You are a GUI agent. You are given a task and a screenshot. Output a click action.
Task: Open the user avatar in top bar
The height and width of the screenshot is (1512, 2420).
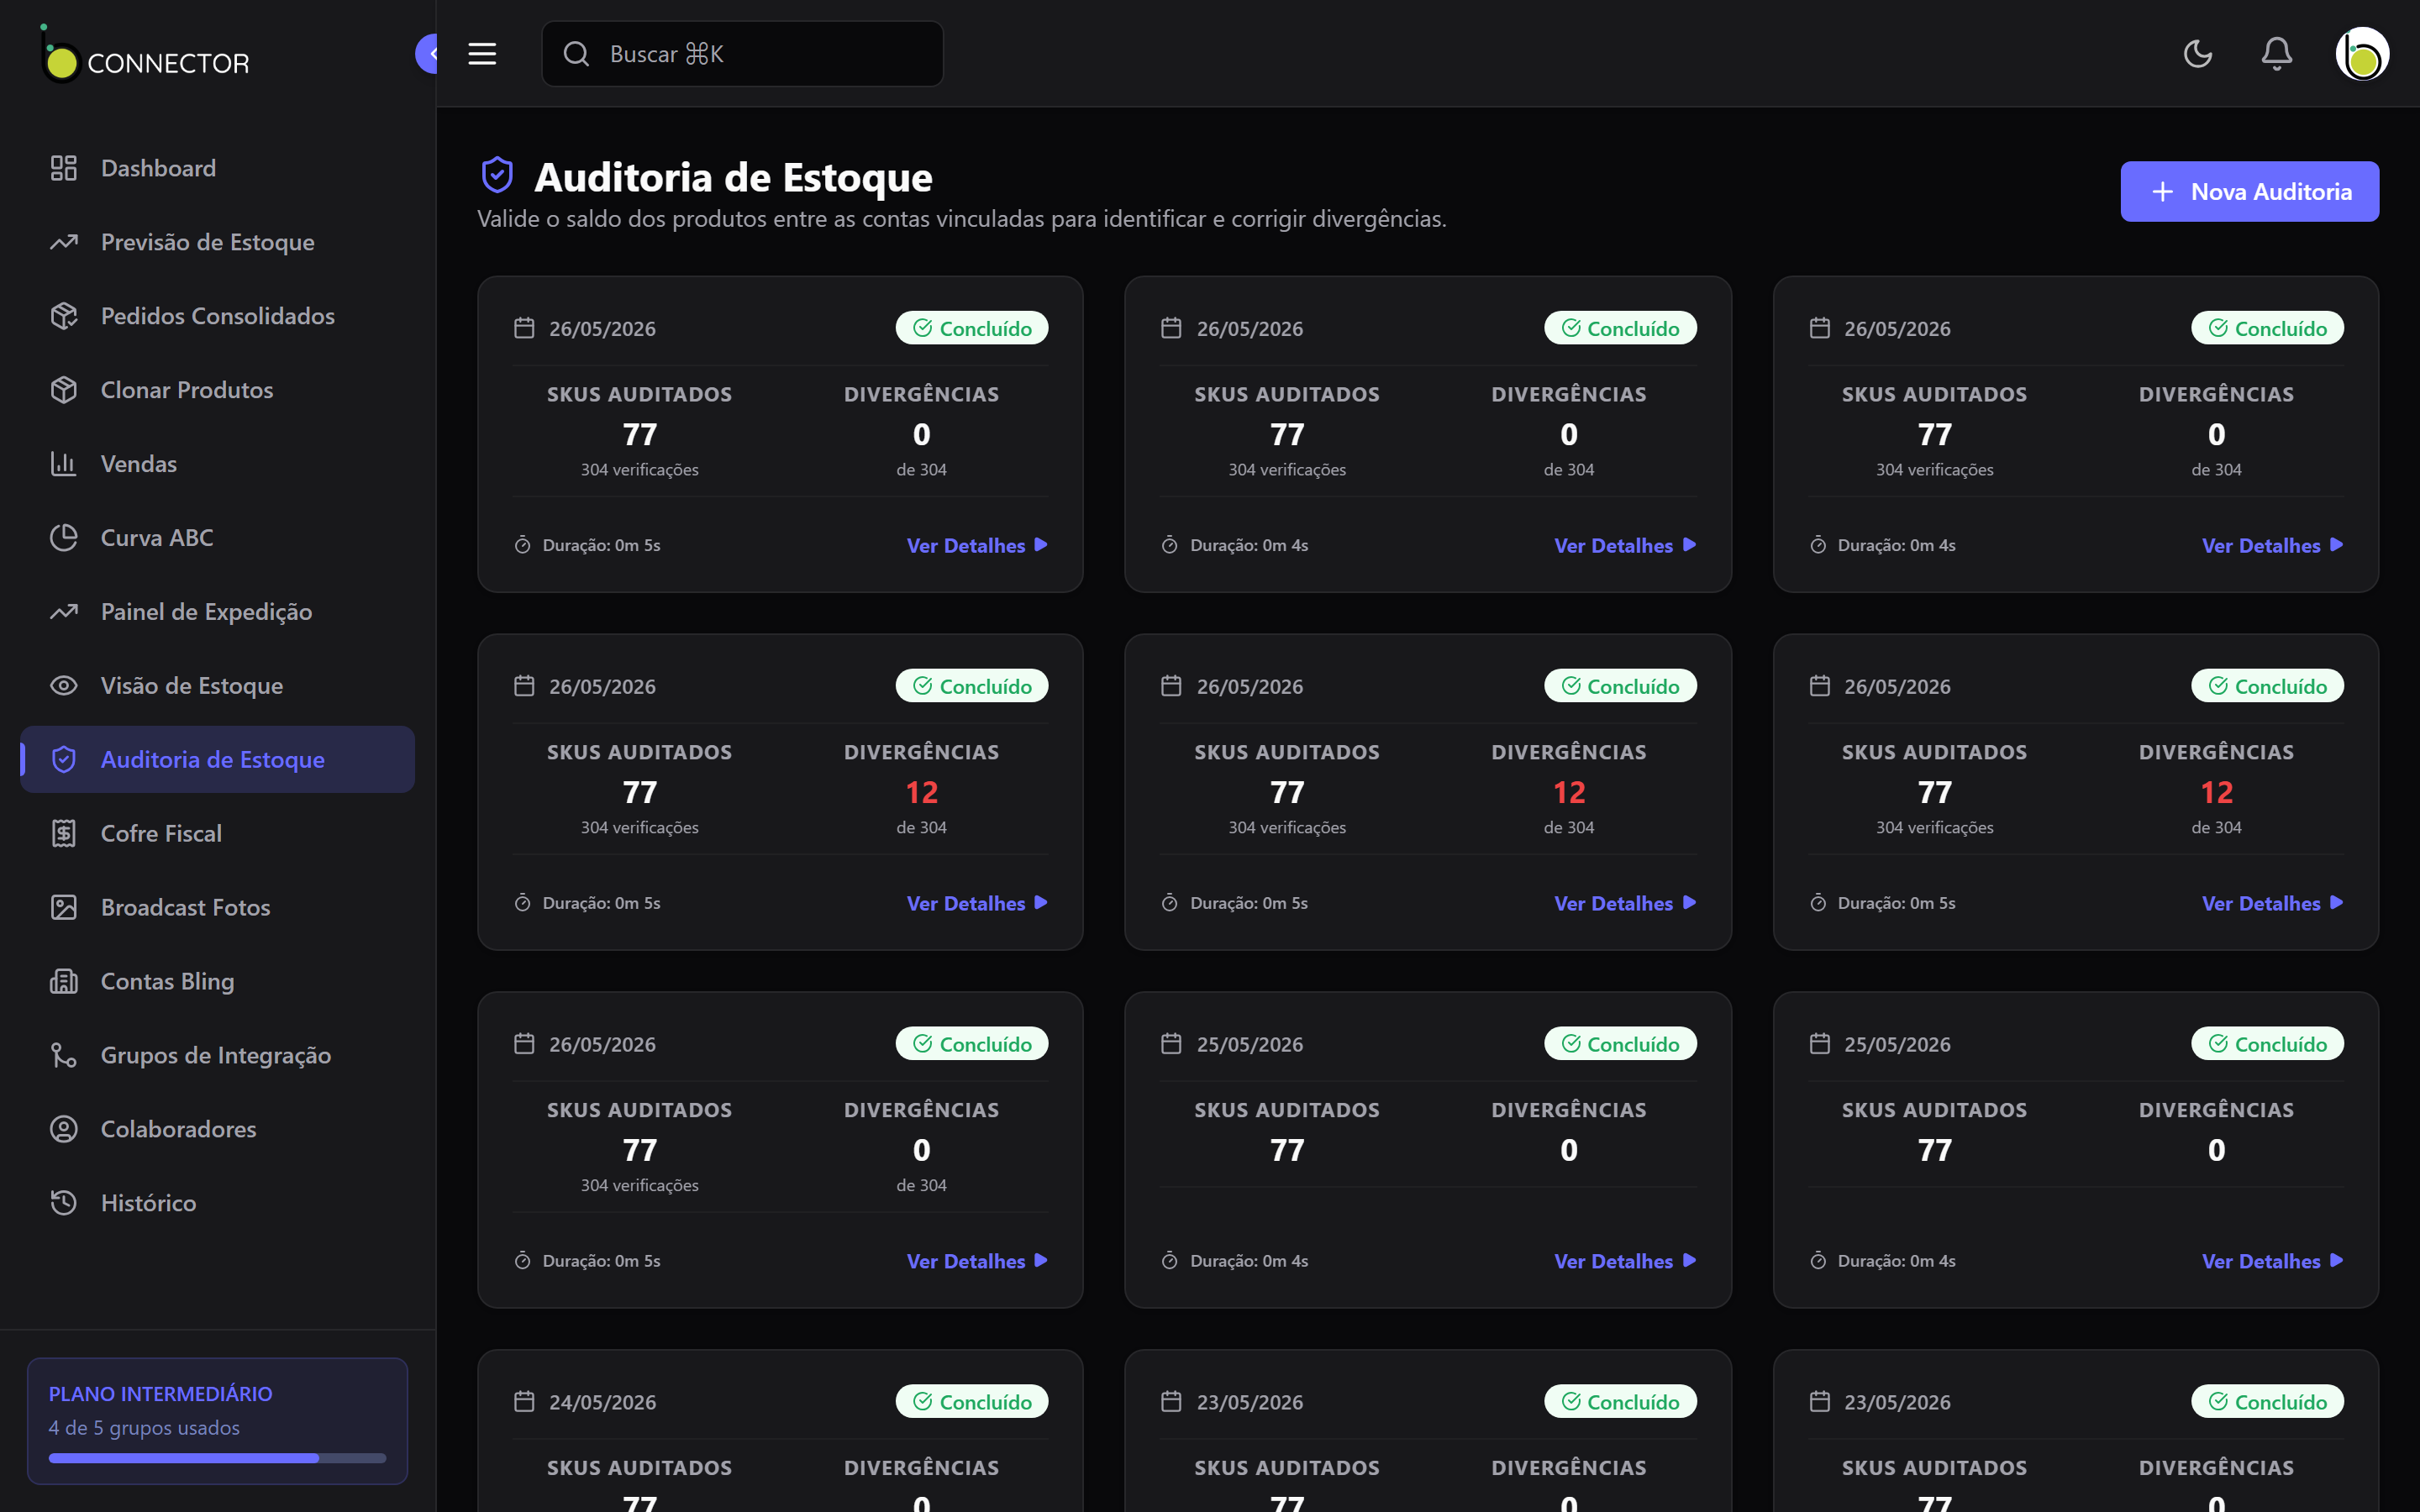coord(2362,54)
